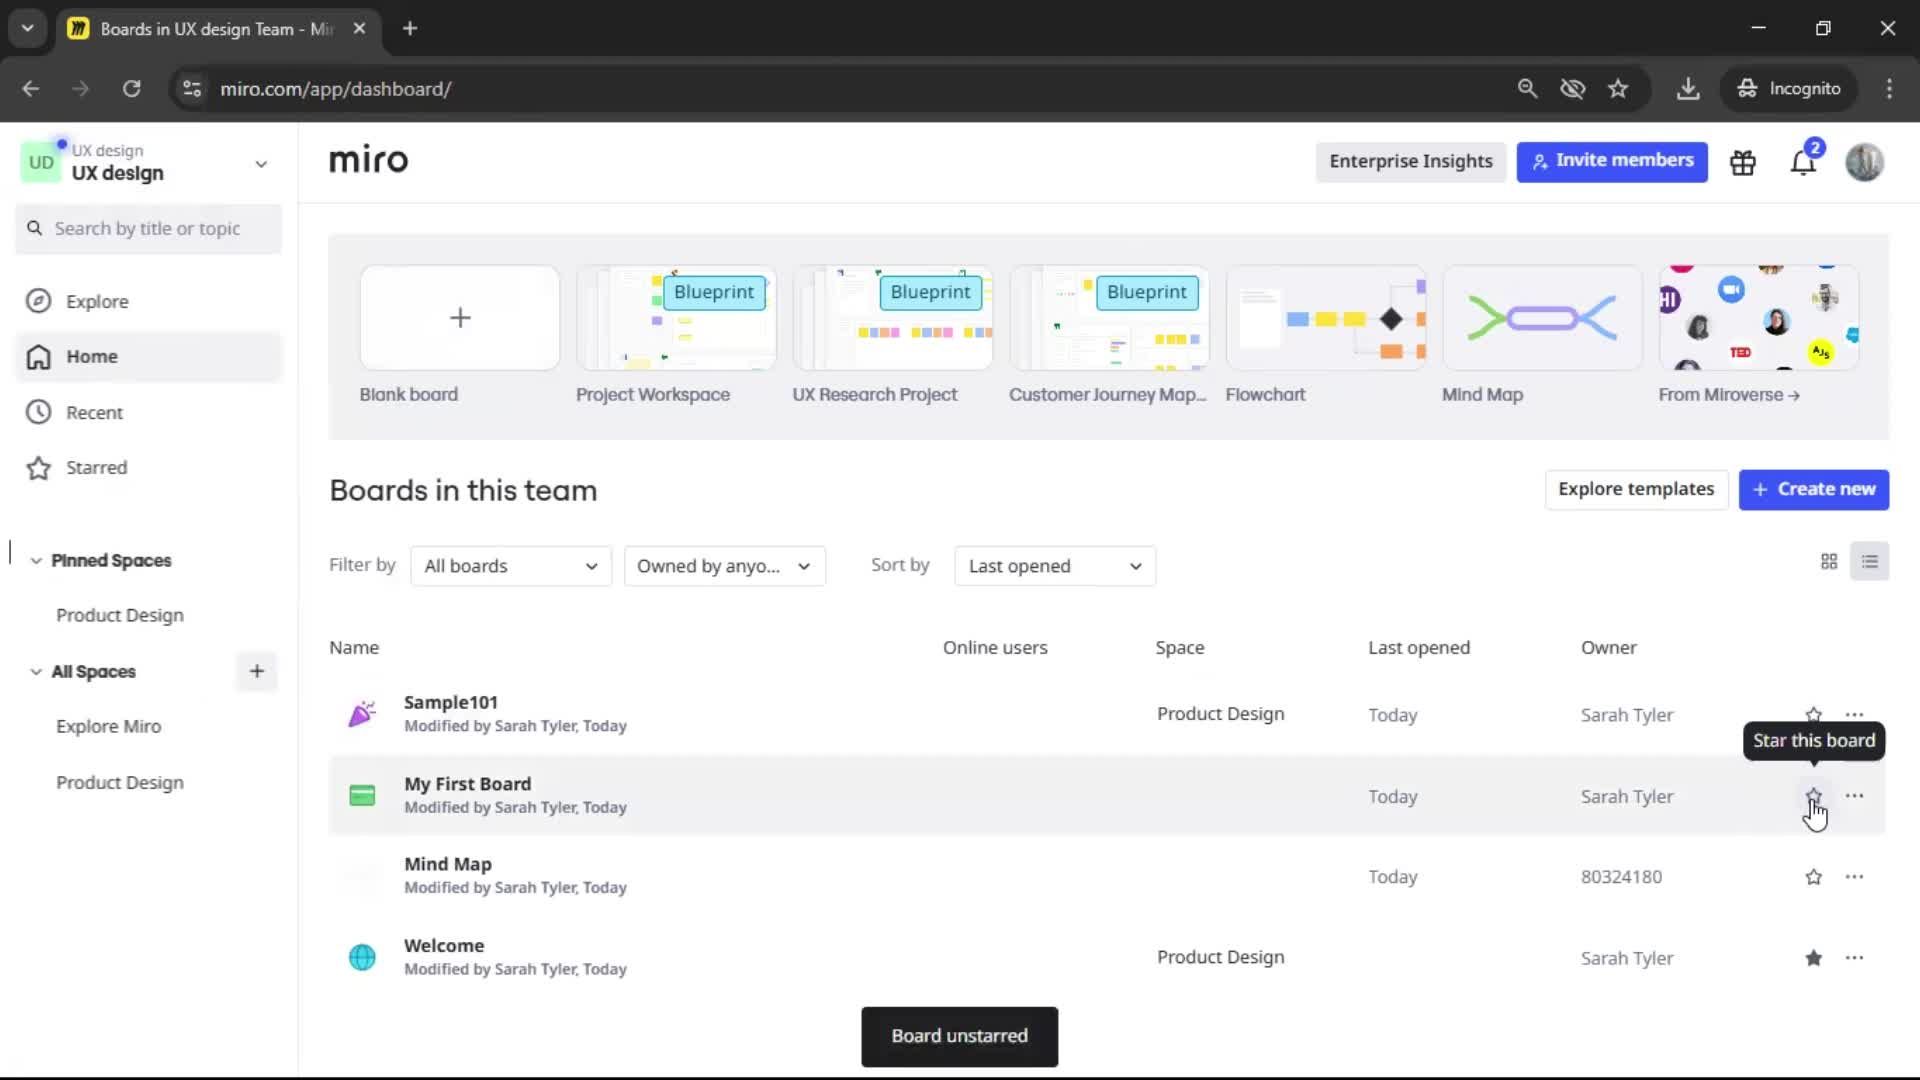Open the Sample101 board title
Viewport: 1920px width, 1080px height.
click(x=451, y=703)
